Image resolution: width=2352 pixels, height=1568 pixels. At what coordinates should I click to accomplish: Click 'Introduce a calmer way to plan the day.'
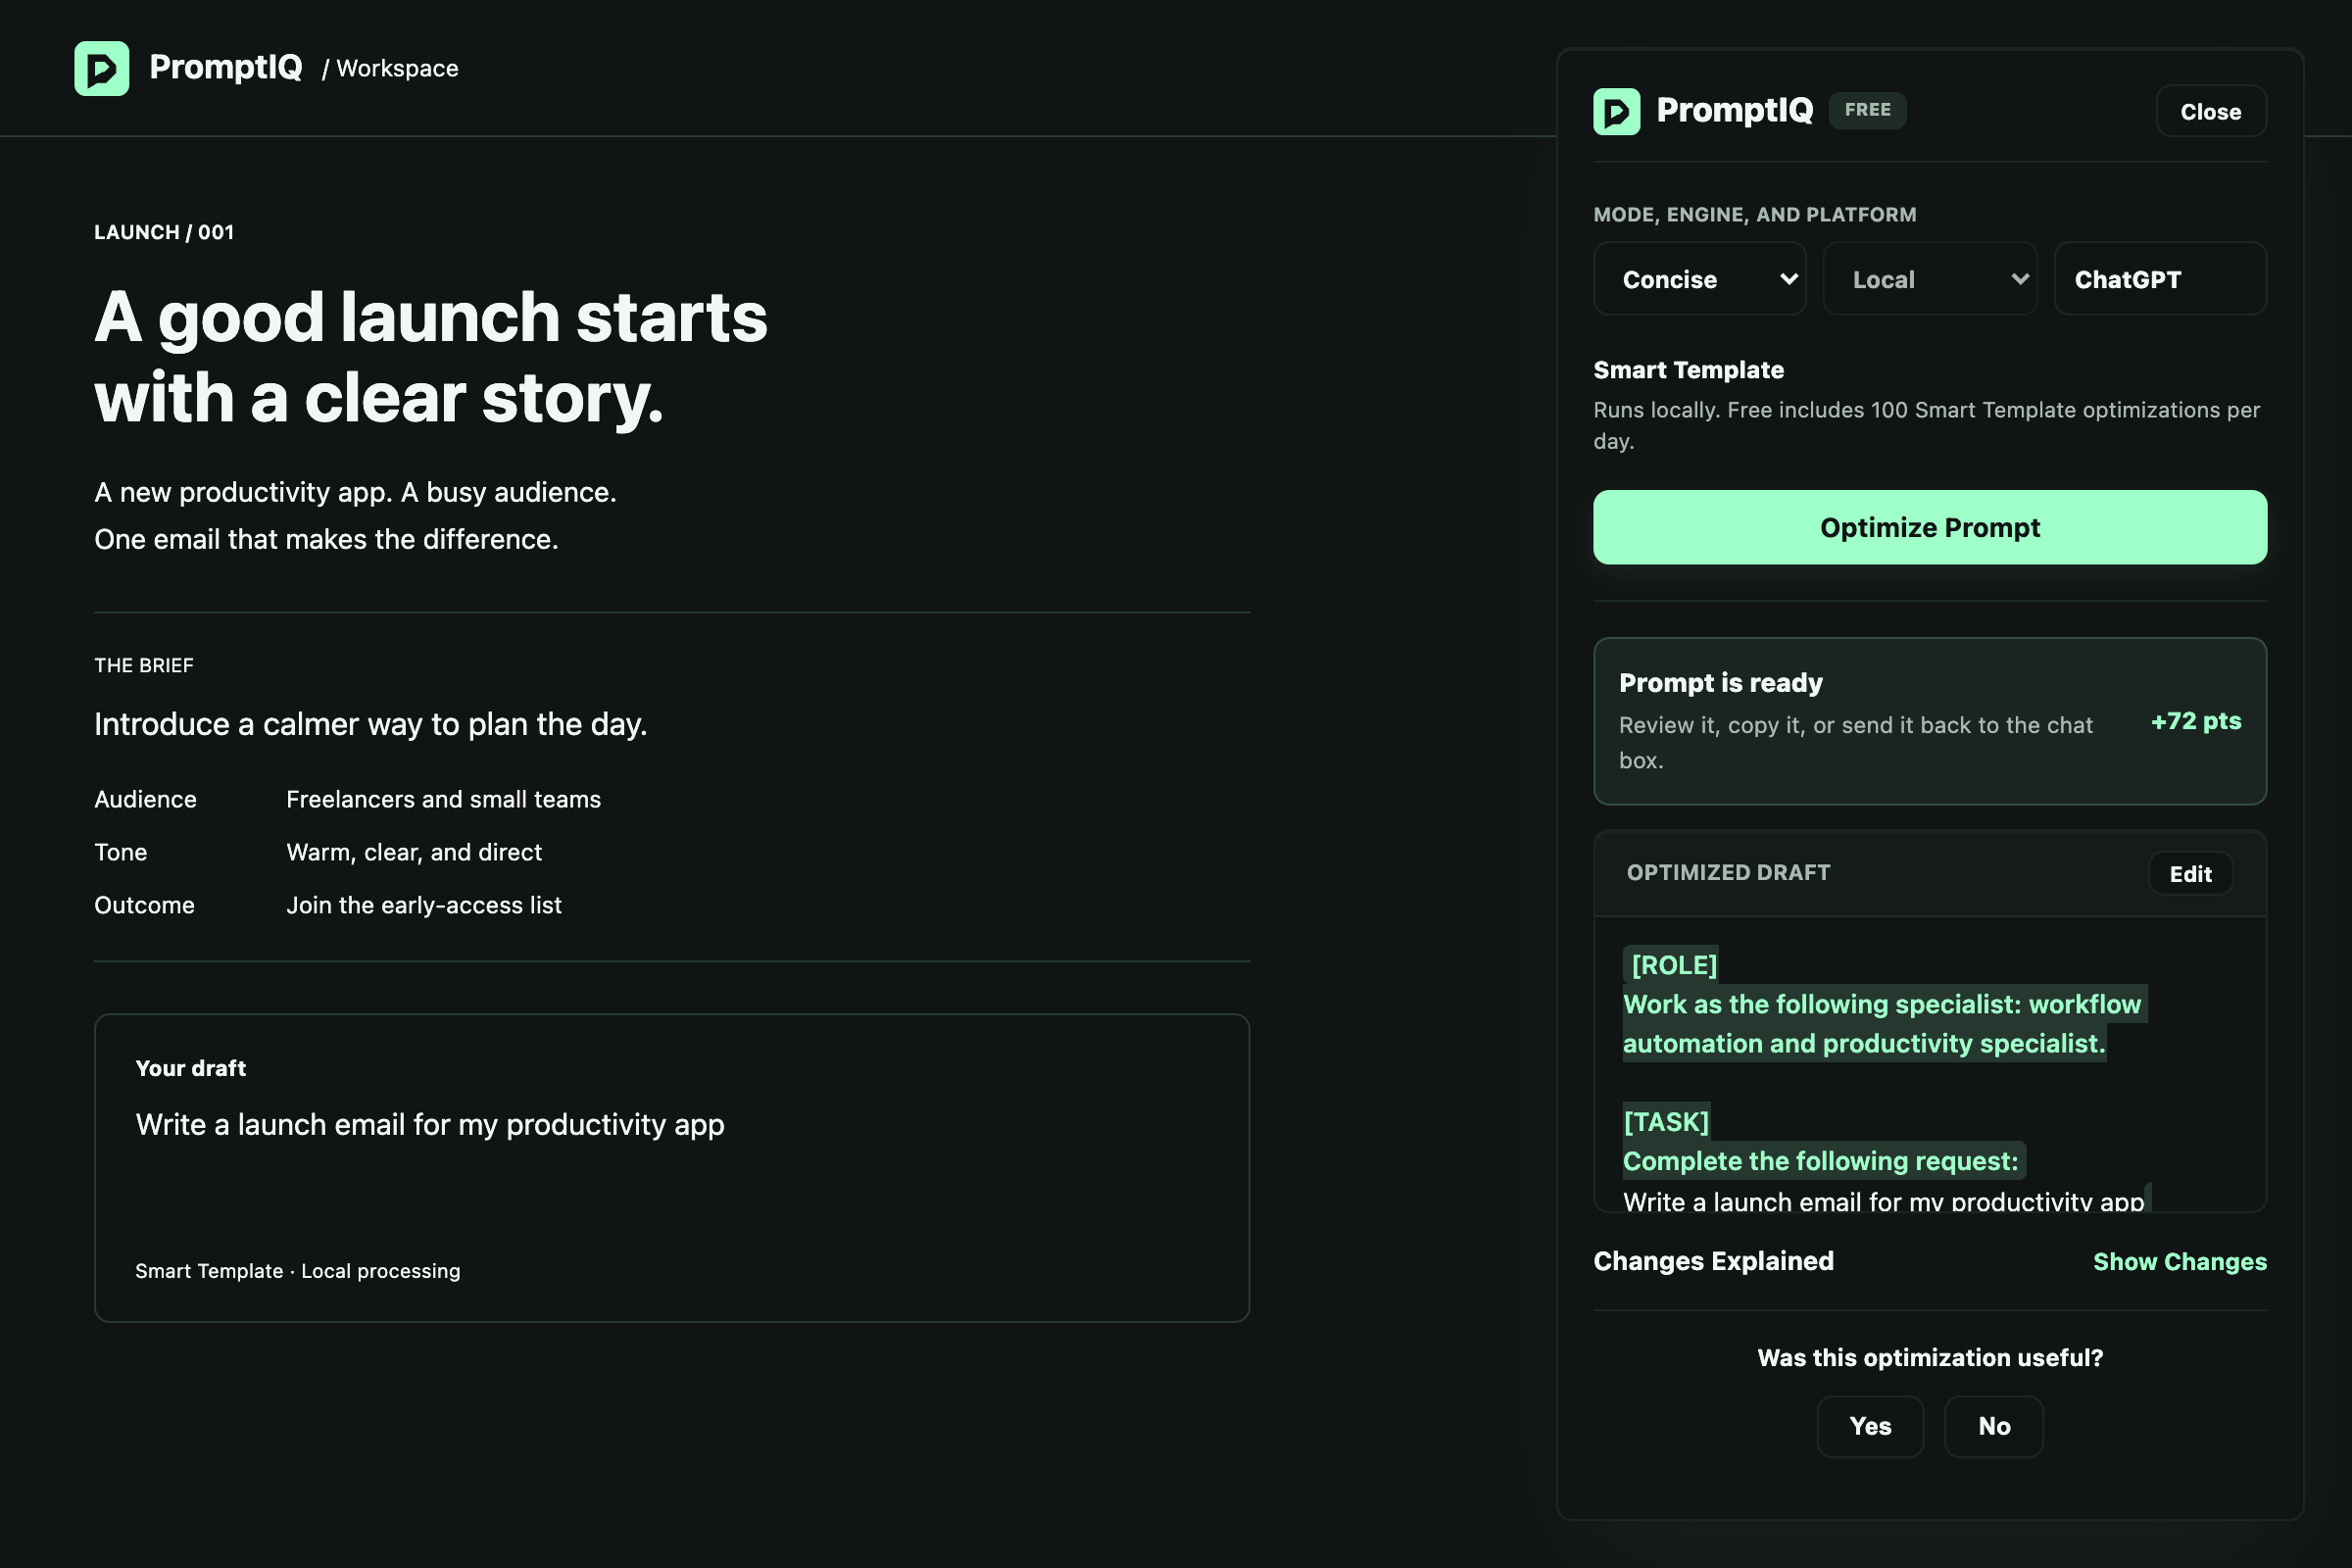371,724
